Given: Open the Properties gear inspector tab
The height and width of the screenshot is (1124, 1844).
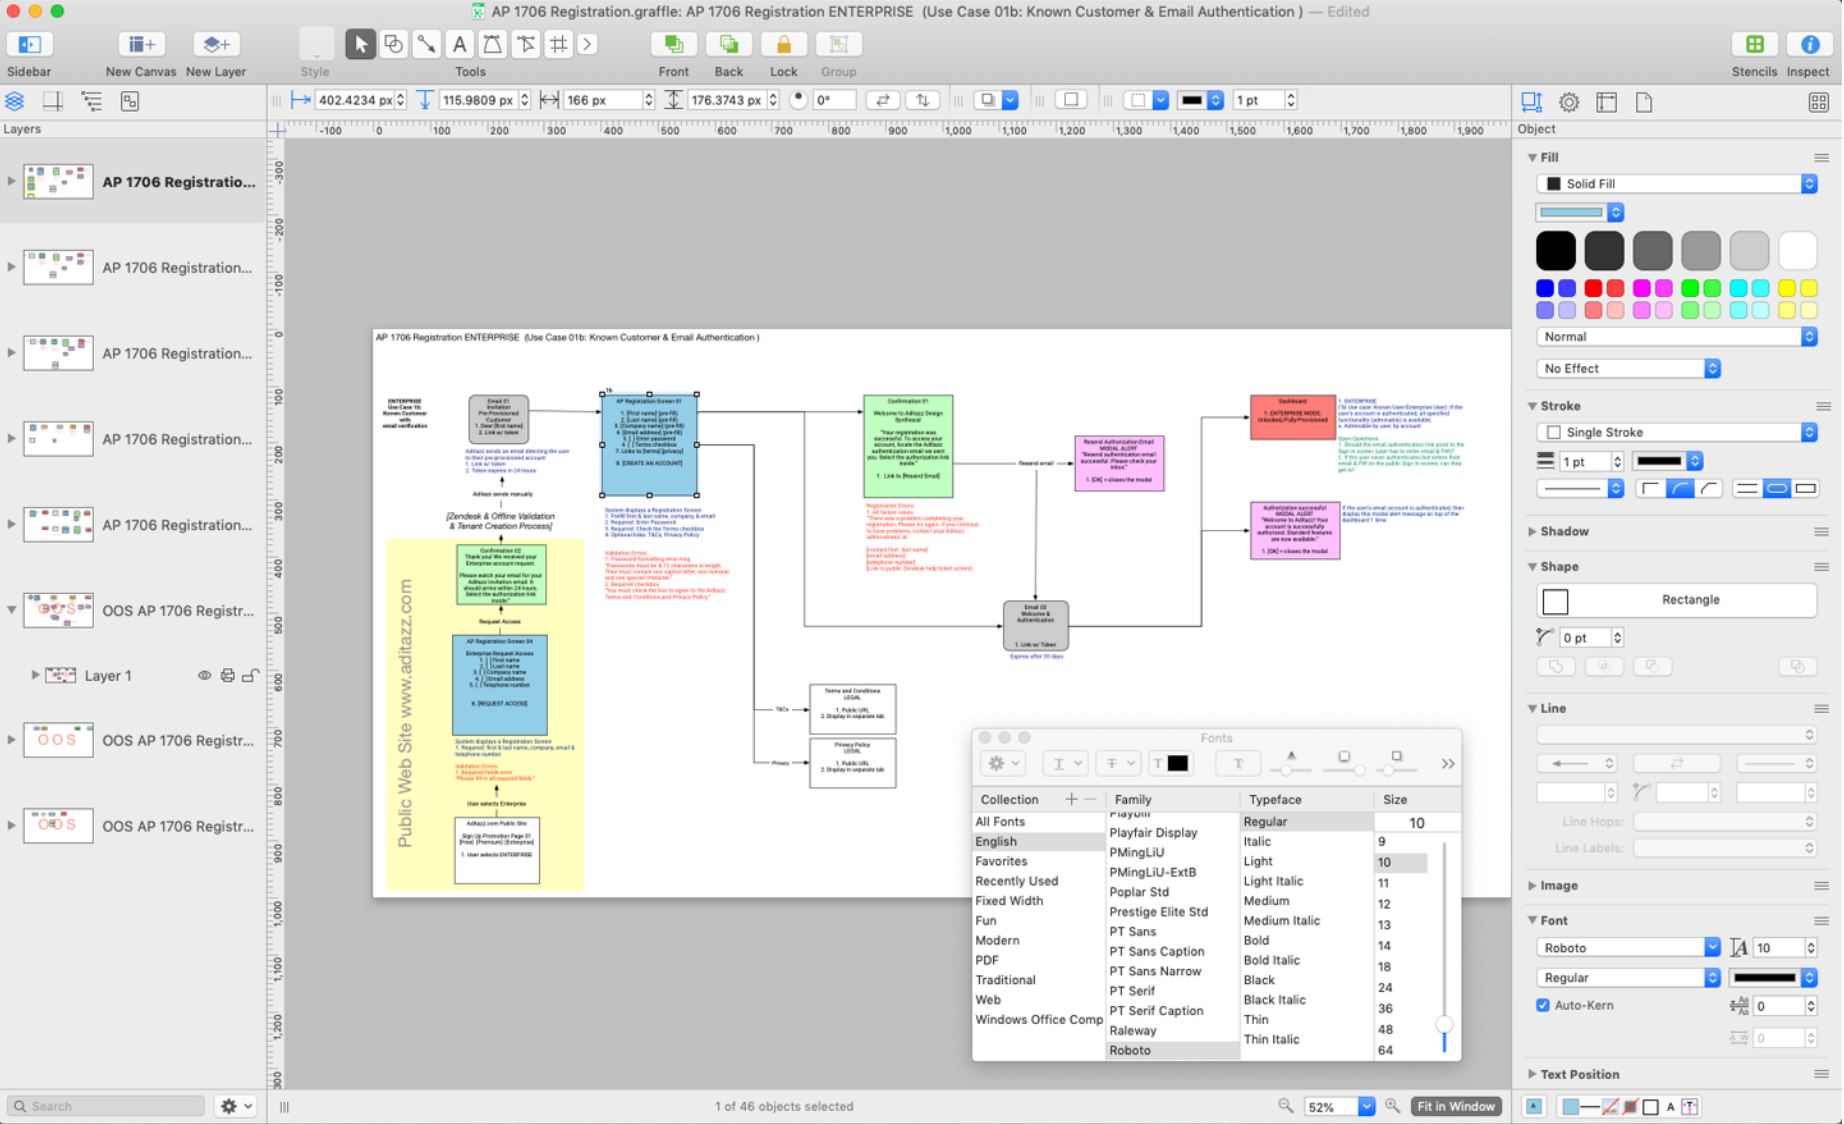Looking at the screenshot, I should coord(1569,102).
